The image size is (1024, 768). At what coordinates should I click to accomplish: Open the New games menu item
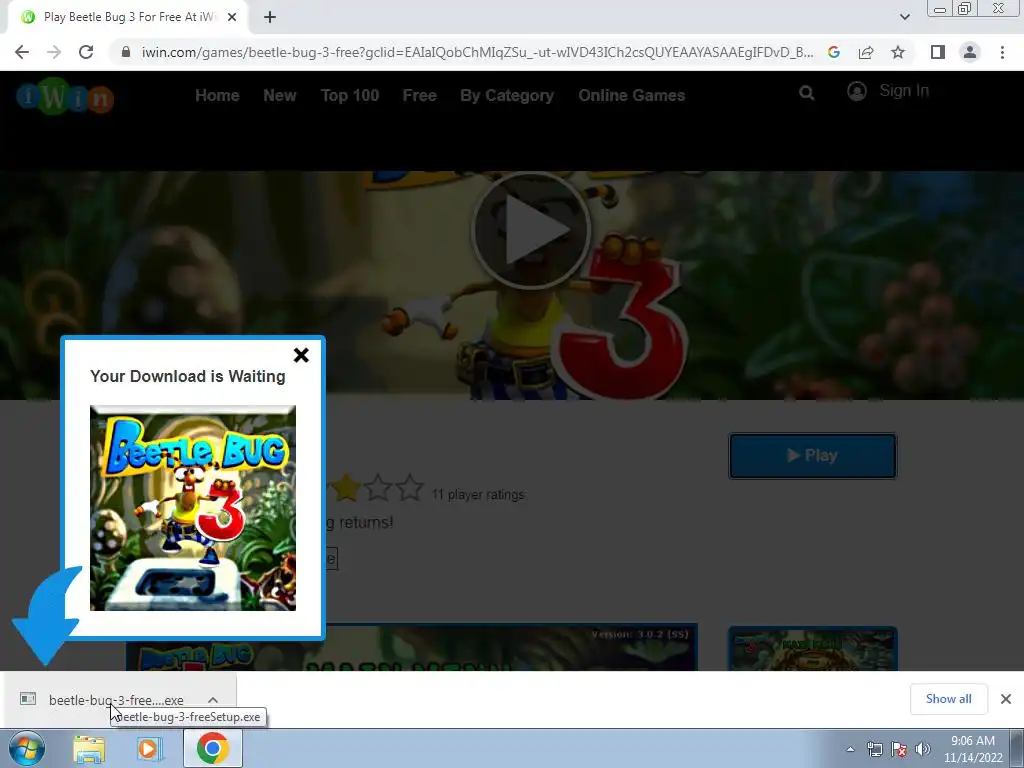280,95
